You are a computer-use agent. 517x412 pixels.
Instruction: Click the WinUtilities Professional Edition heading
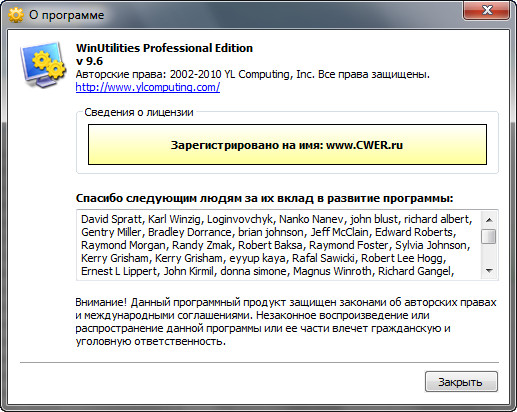tap(164, 48)
